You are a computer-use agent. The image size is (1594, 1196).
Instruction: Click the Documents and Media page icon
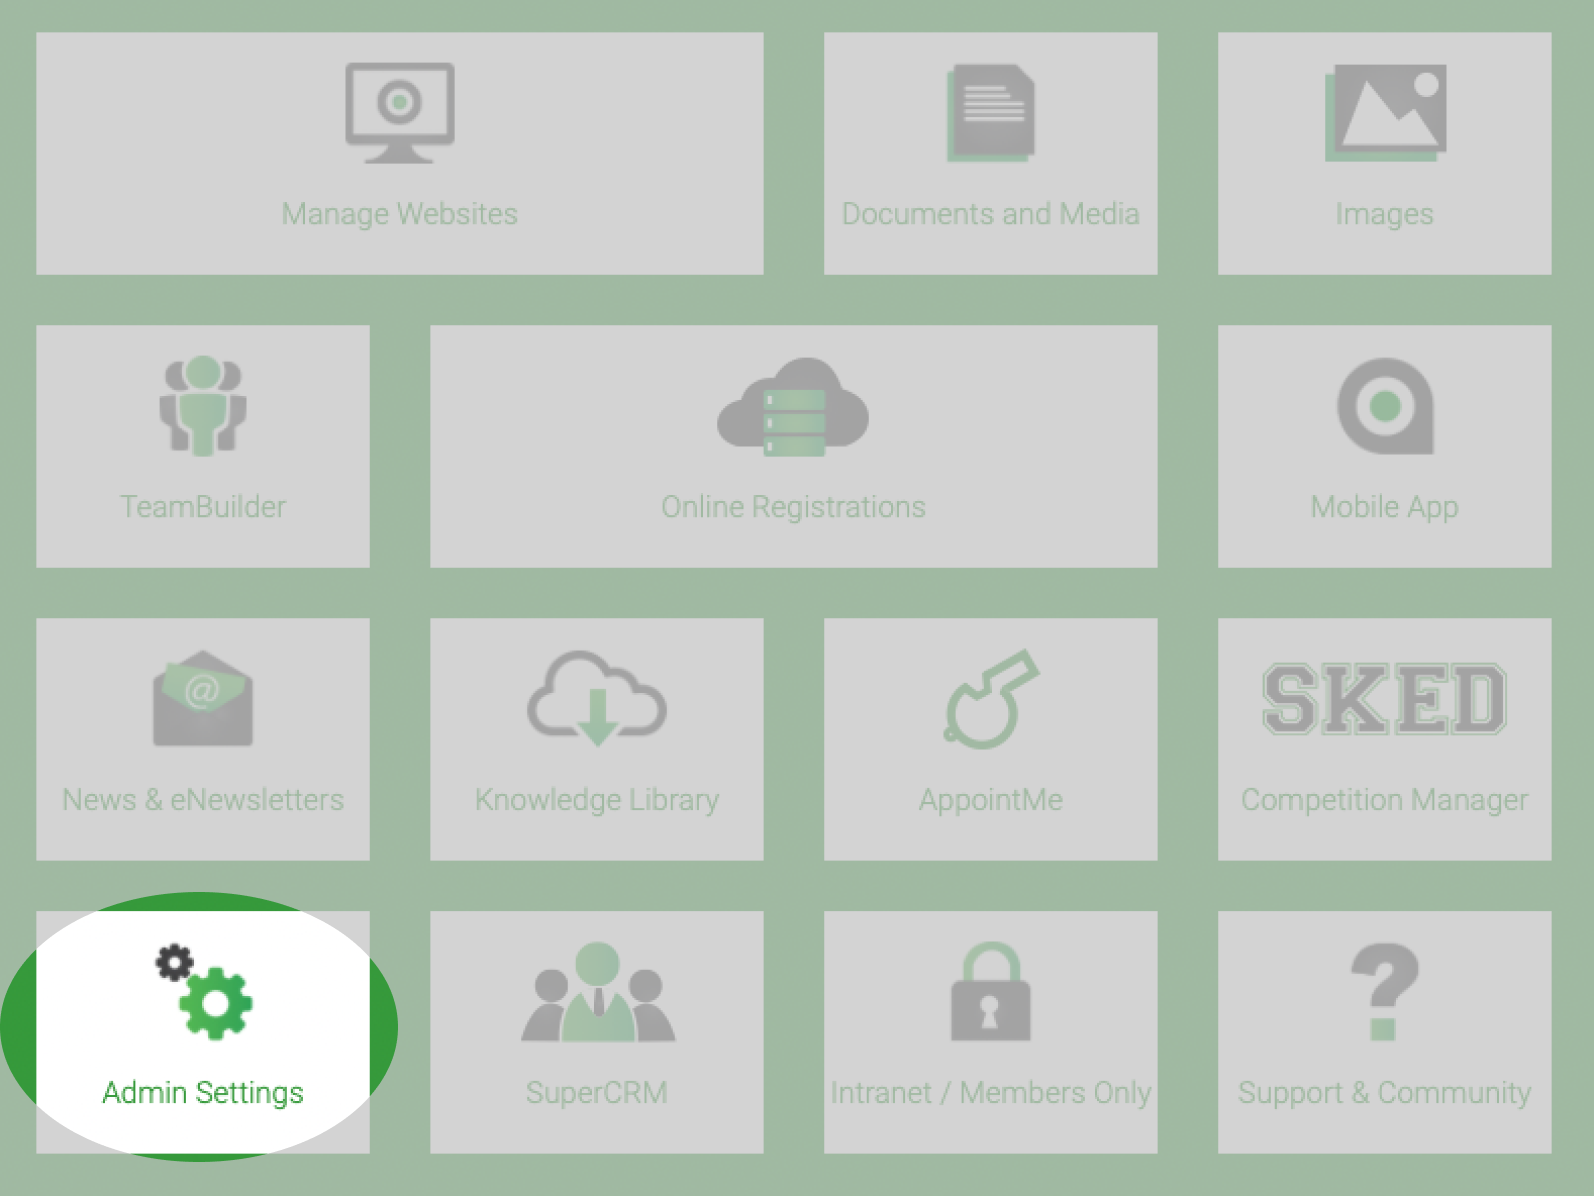pyautogui.click(x=990, y=113)
